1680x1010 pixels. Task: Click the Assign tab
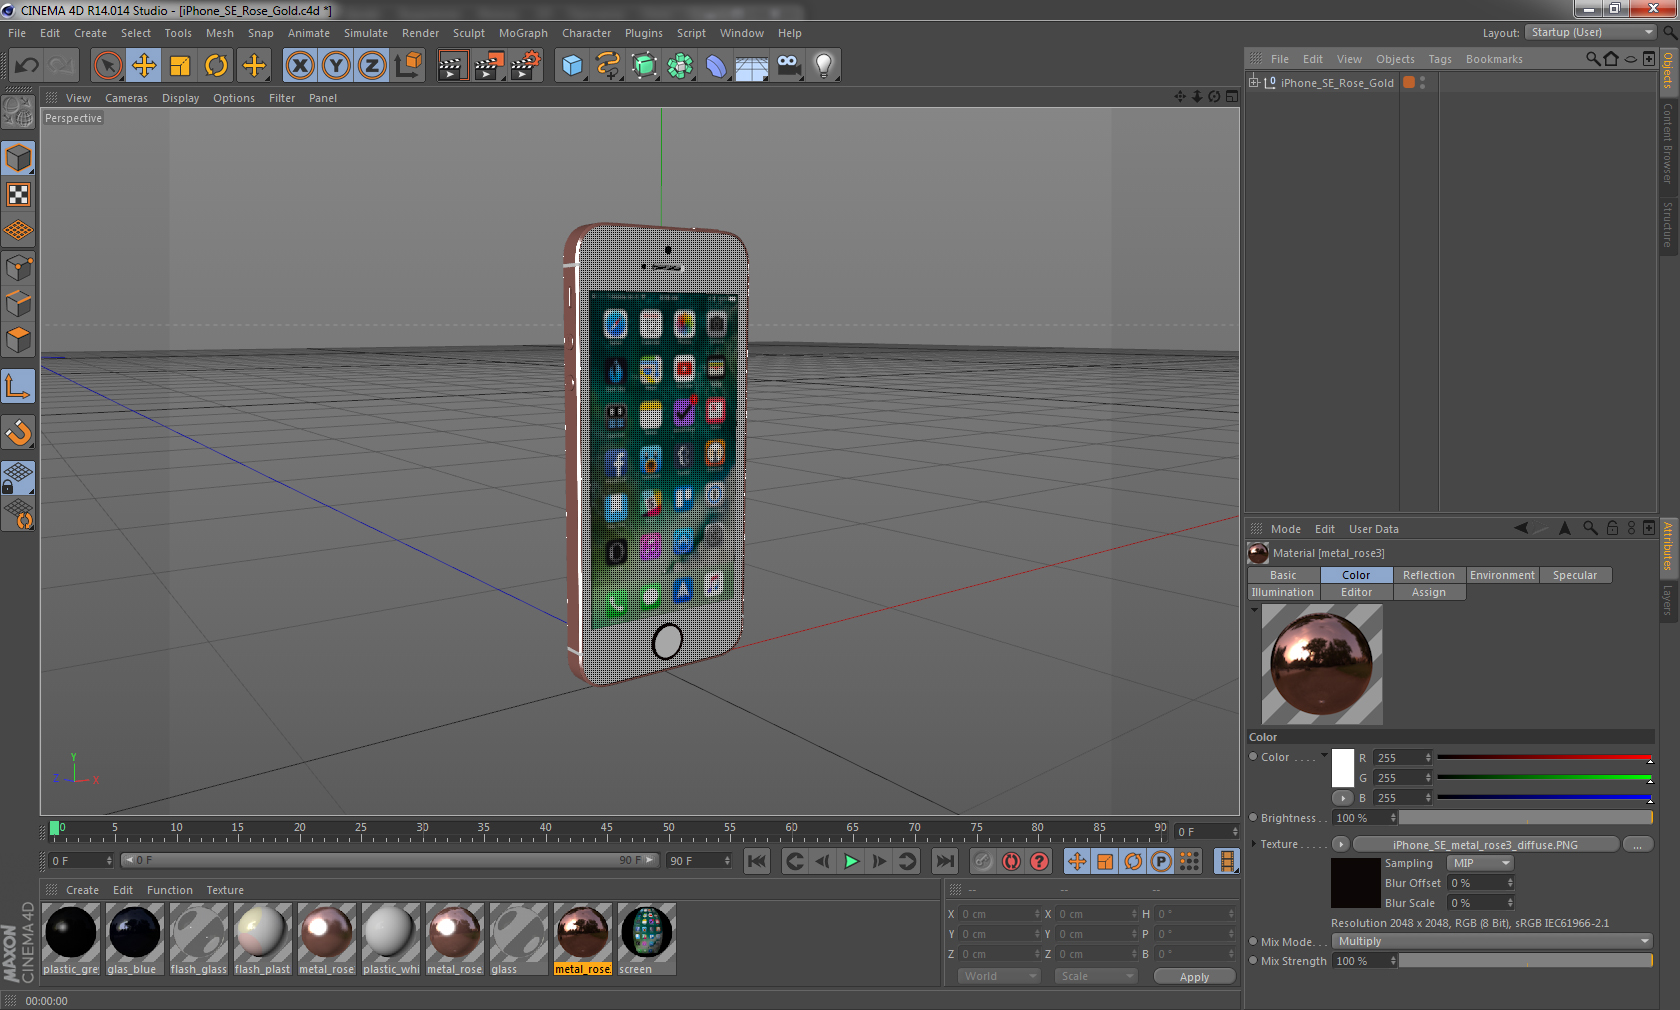click(1428, 592)
